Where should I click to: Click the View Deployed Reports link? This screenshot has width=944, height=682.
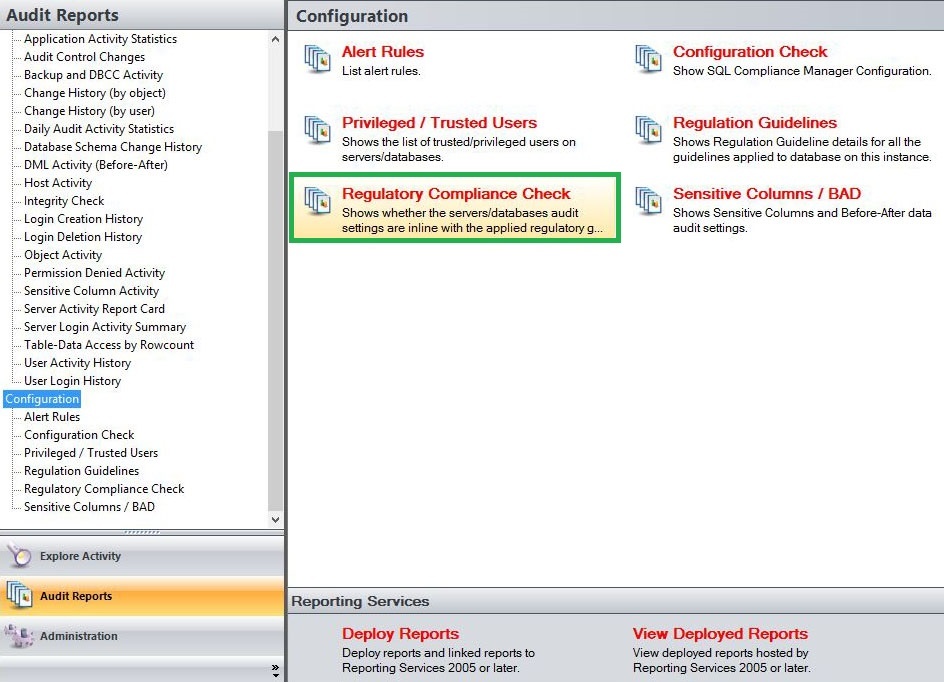[720, 634]
